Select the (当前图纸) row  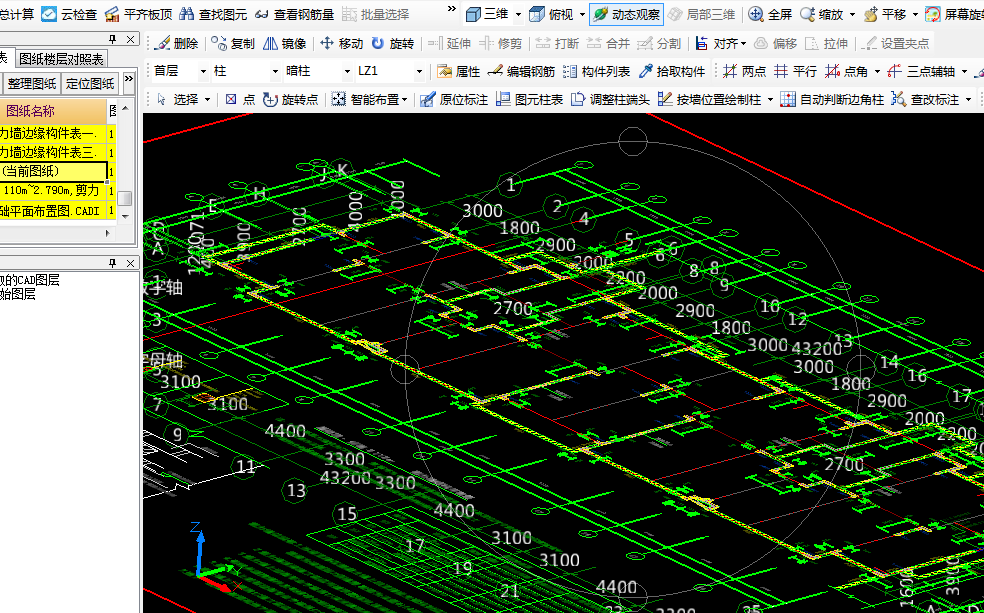tap(53, 171)
